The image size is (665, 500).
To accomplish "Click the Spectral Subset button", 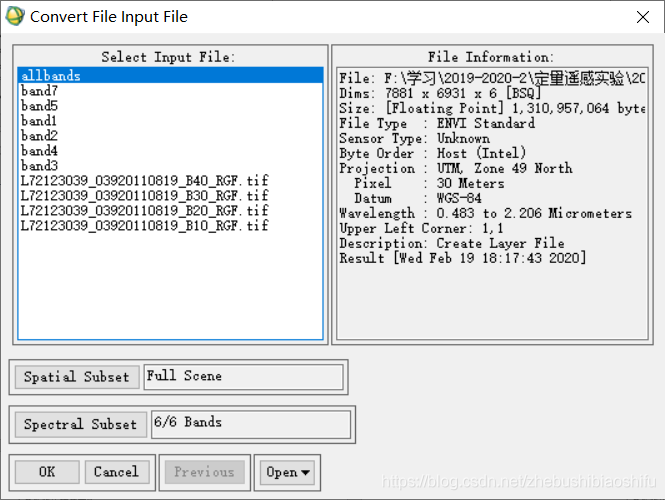I will click(x=81, y=424).
